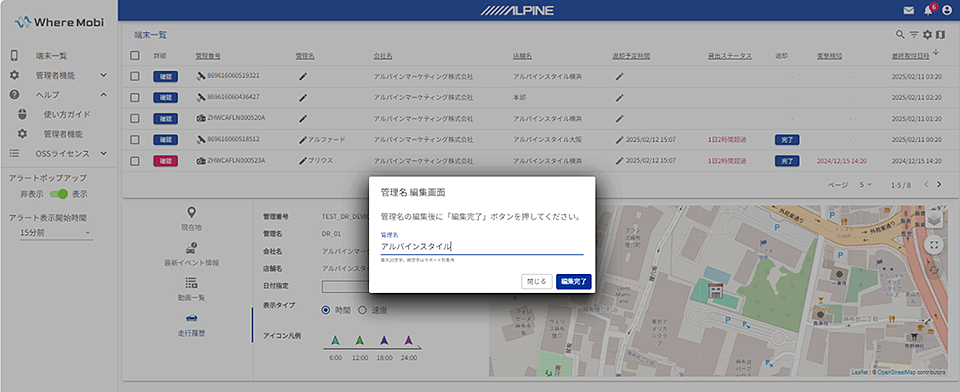Open 最新イベント情報 car event icon
Image resolution: width=960 pixels, height=392 pixels.
[x=192, y=247]
